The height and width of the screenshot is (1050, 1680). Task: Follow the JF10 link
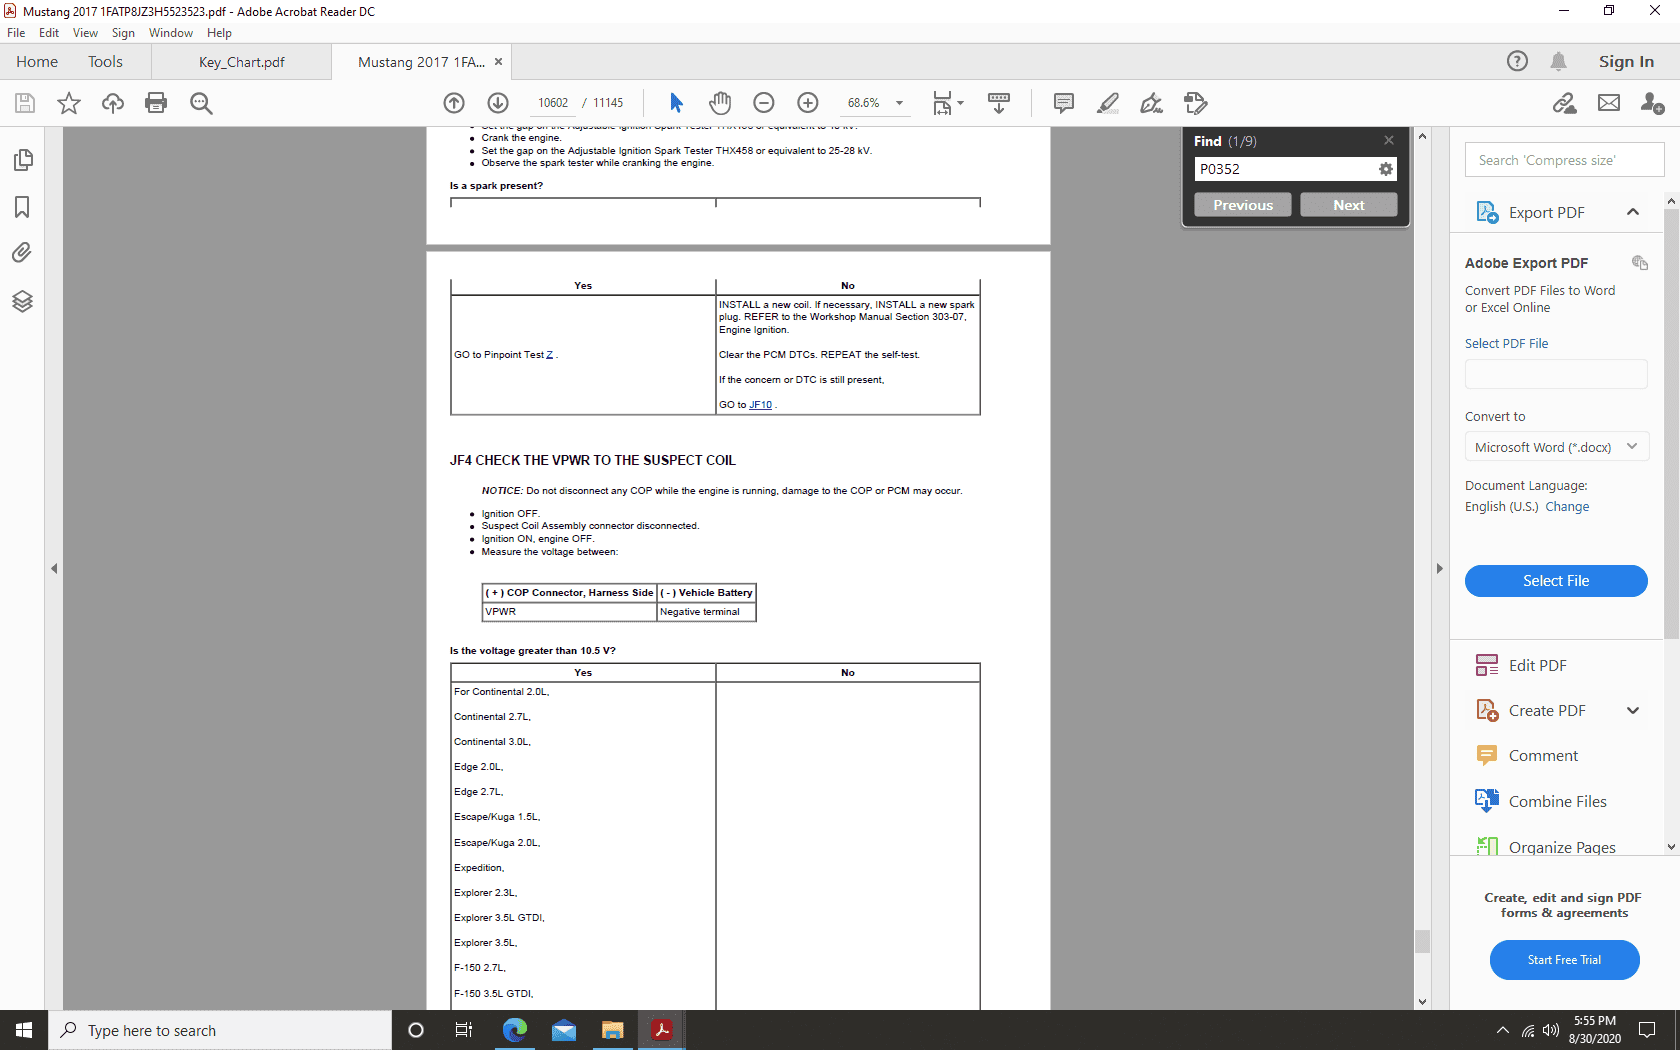(760, 405)
